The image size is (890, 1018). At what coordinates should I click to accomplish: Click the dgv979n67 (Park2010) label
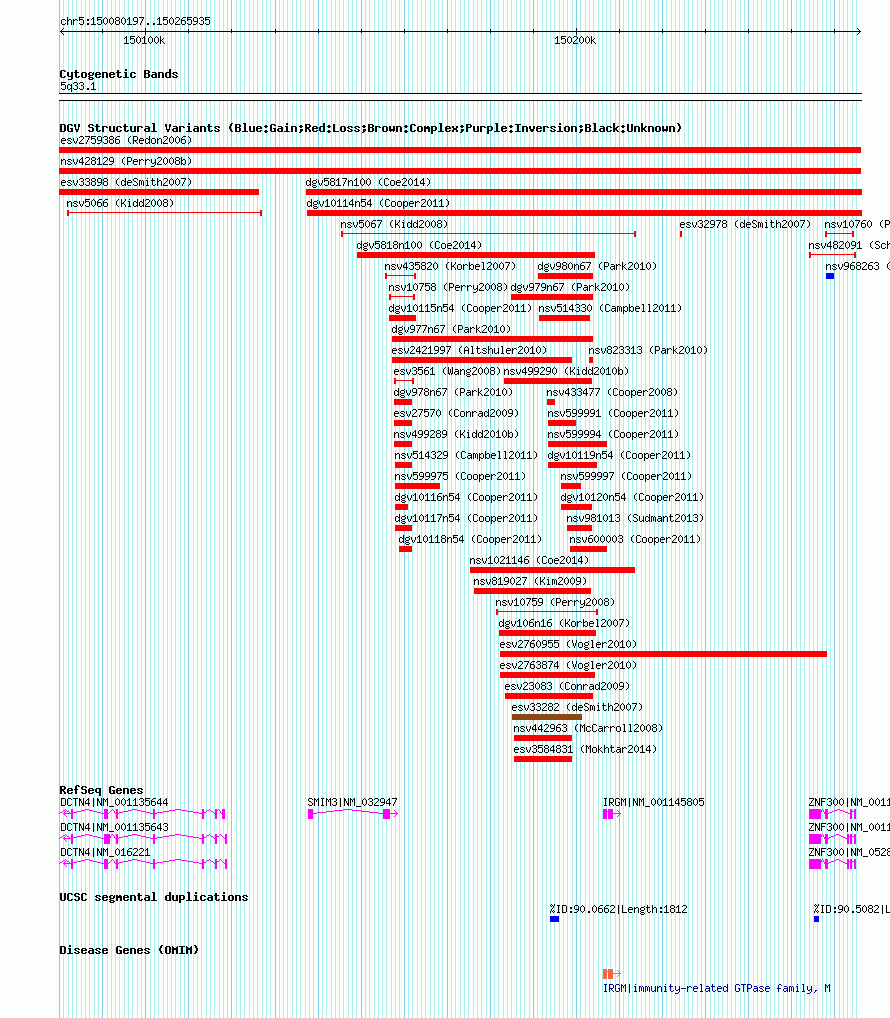571,287
